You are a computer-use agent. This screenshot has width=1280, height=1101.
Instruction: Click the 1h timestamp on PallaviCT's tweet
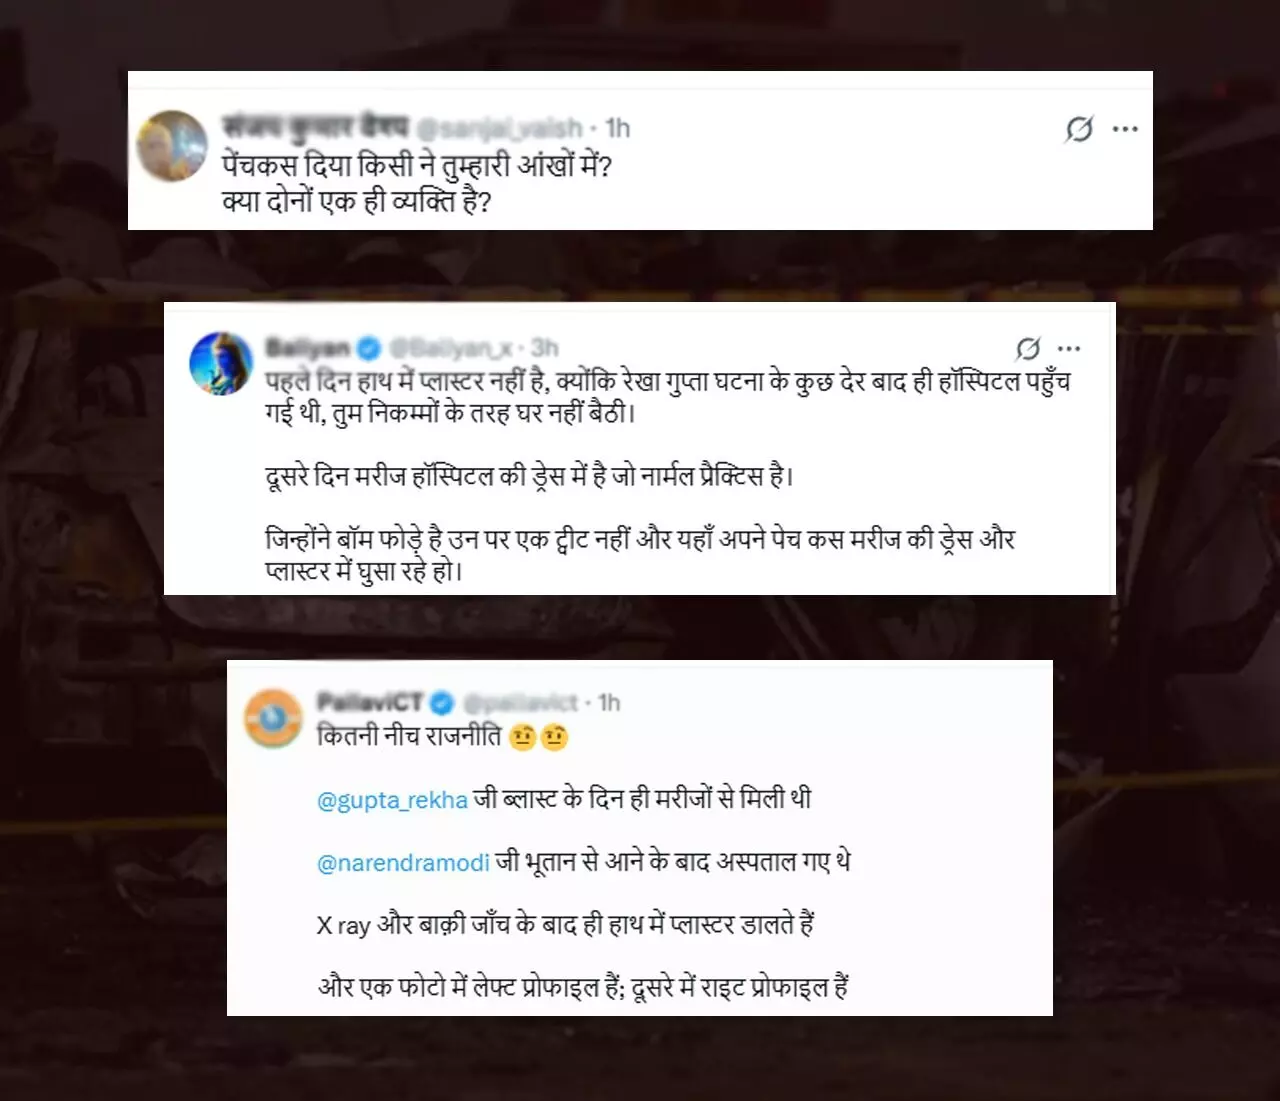click(x=609, y=702)
